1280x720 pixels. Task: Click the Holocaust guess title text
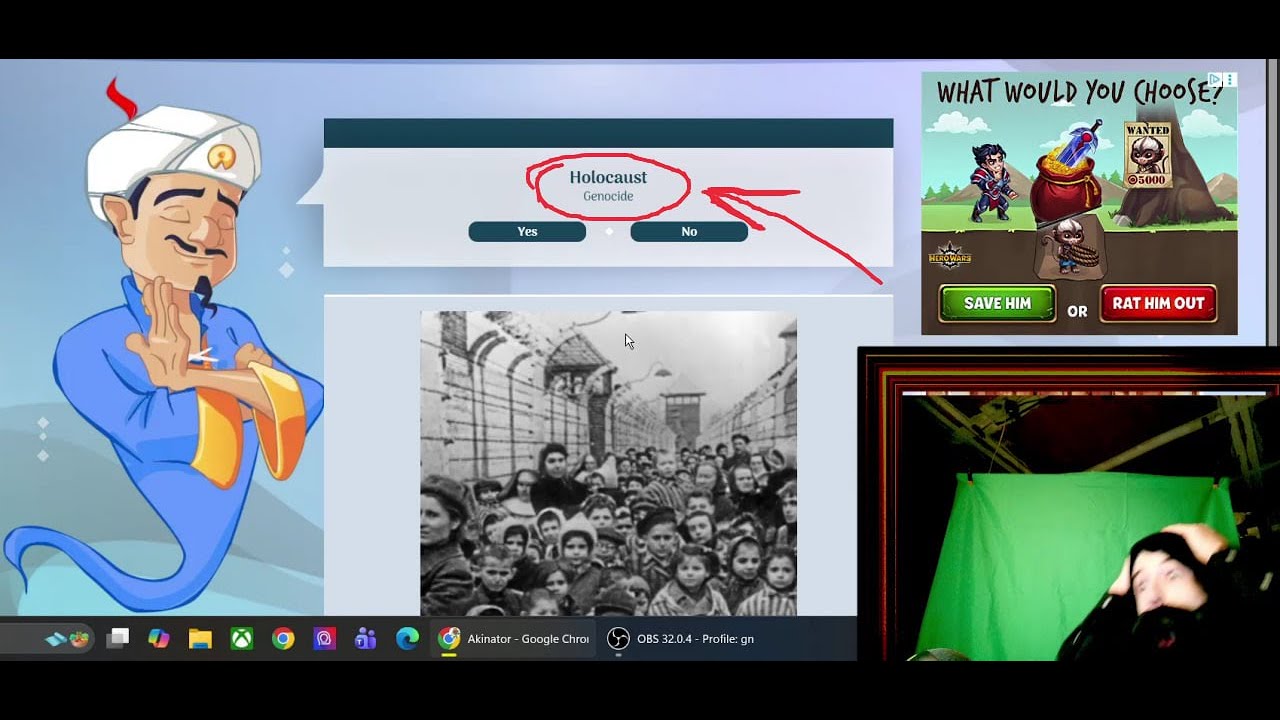tap(608, 177)
